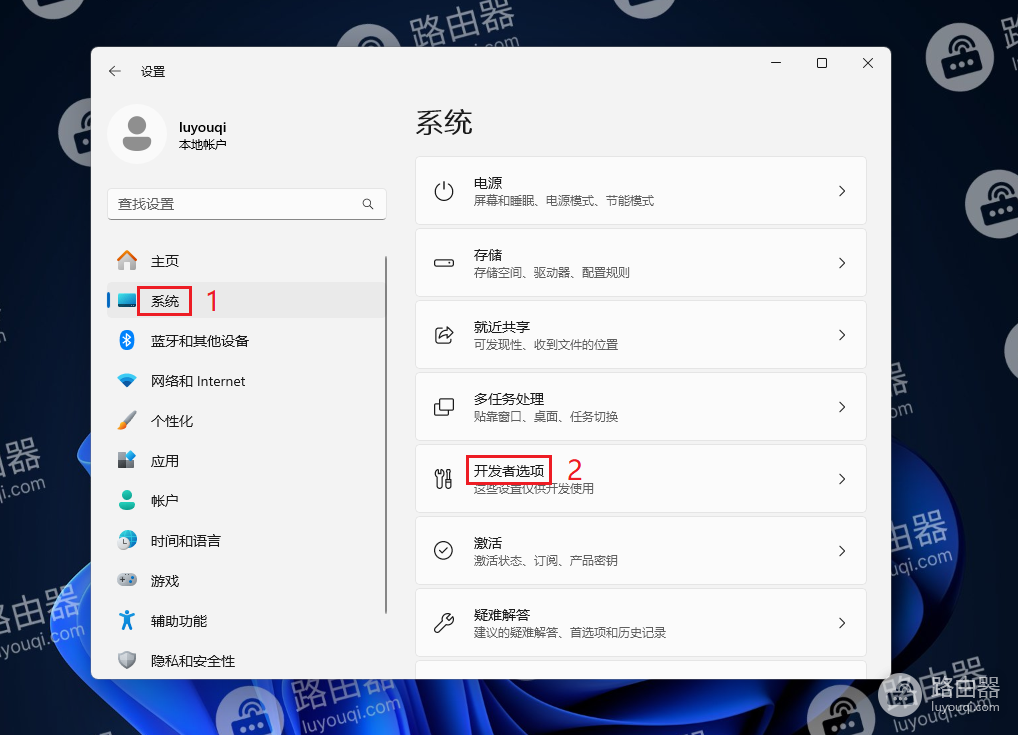
Task: Expand 多任务处理 chevron arrow
Action: click(842, 407)
